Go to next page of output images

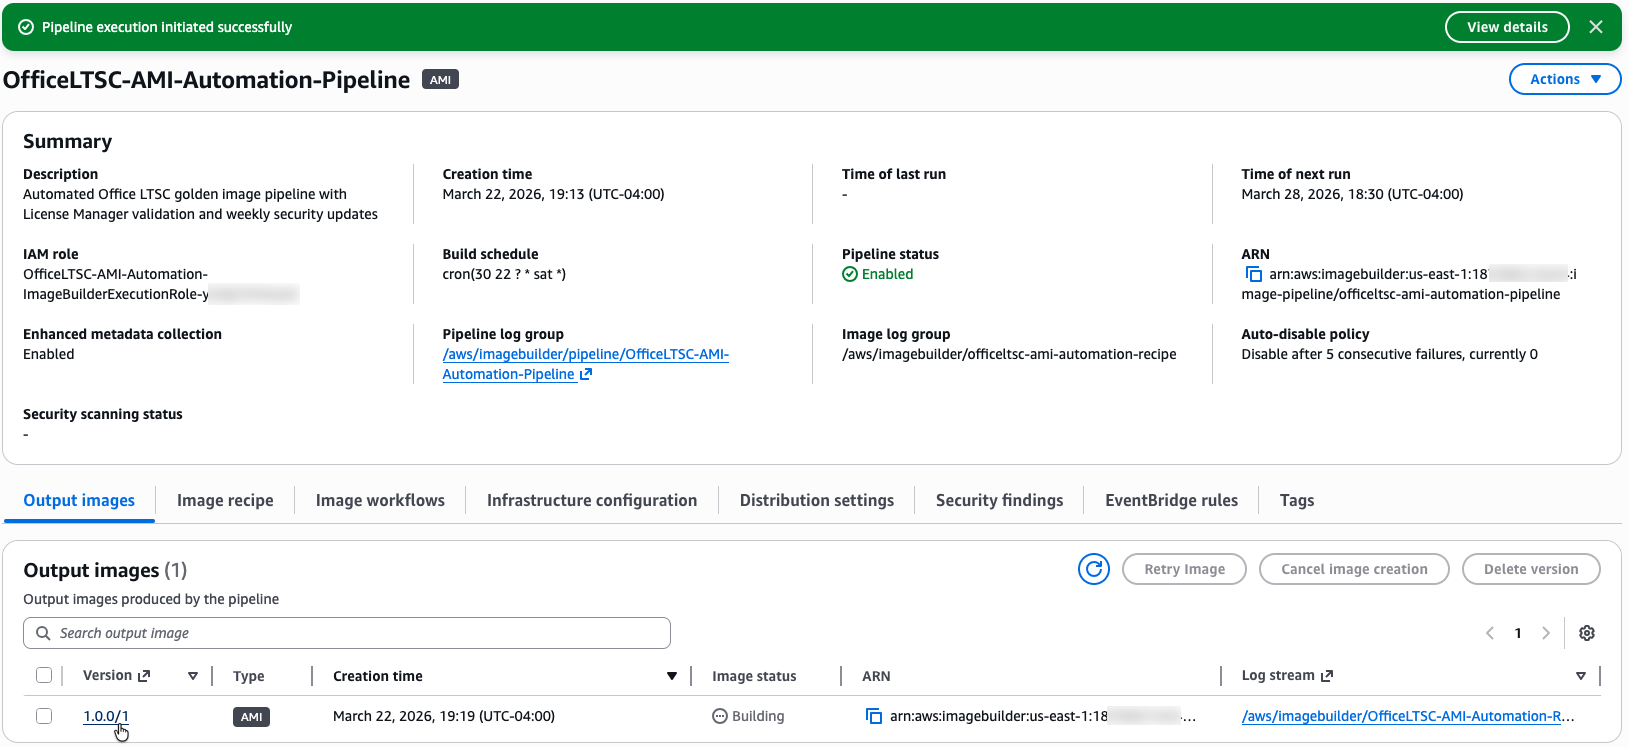pos(1546,633)
